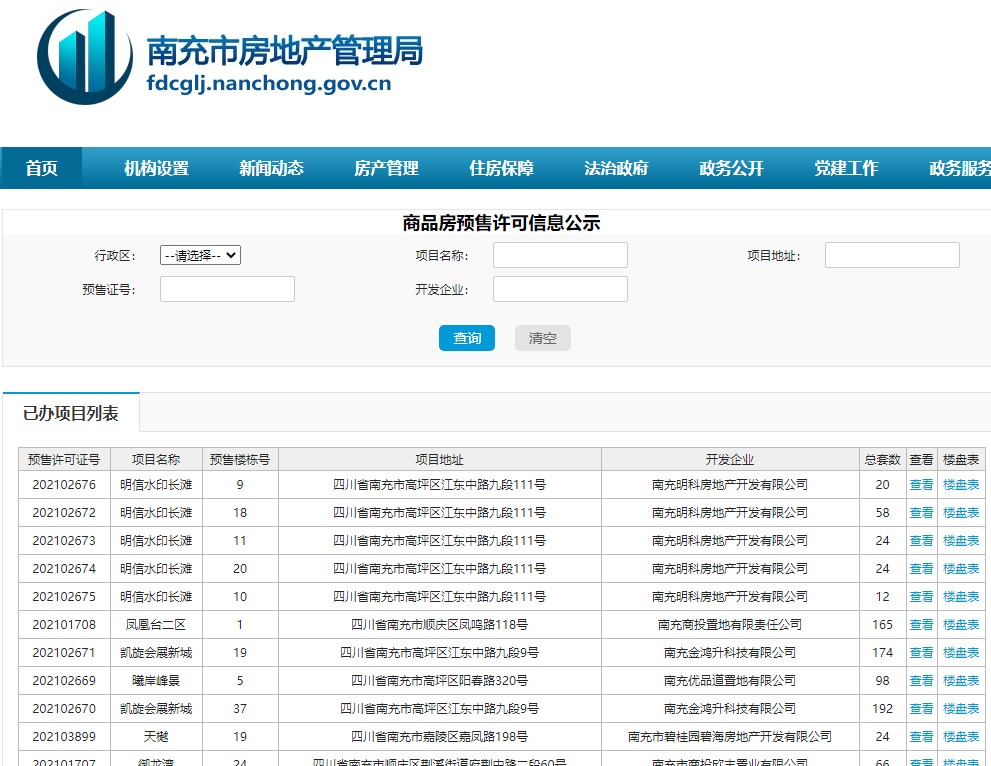Click the 预售许可证号 column header

point(64,459)
